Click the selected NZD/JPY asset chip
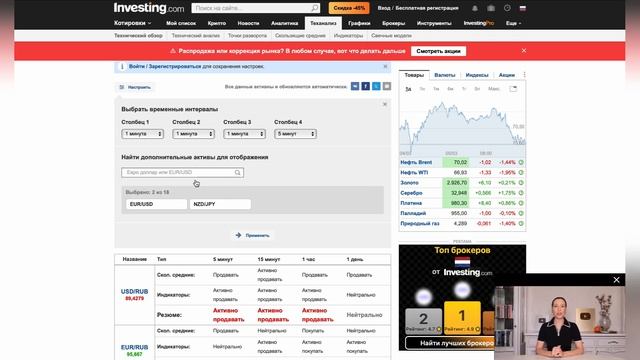Viewport: 640px width, 360px height. 220,204
